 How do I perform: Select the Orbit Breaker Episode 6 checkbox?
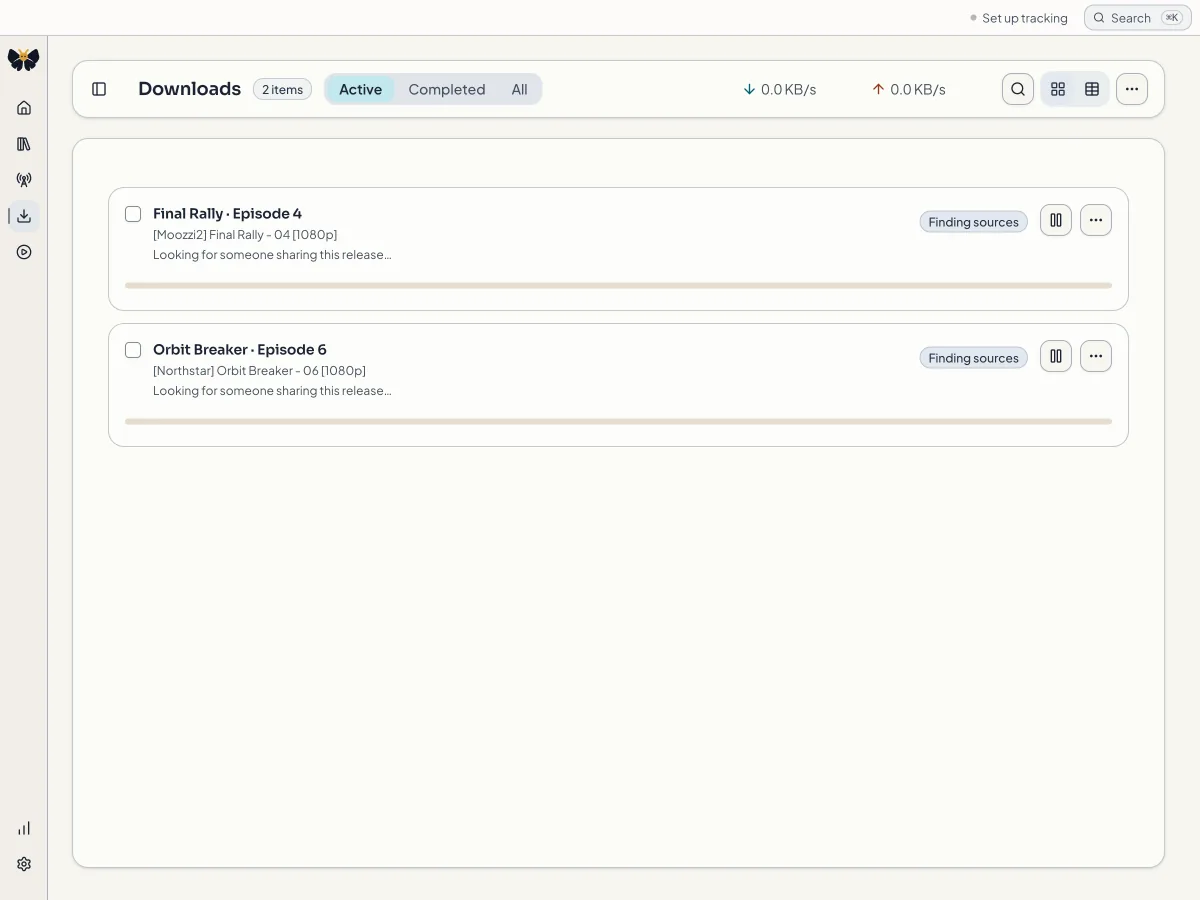pyautogui.click(x=133, y=350)
